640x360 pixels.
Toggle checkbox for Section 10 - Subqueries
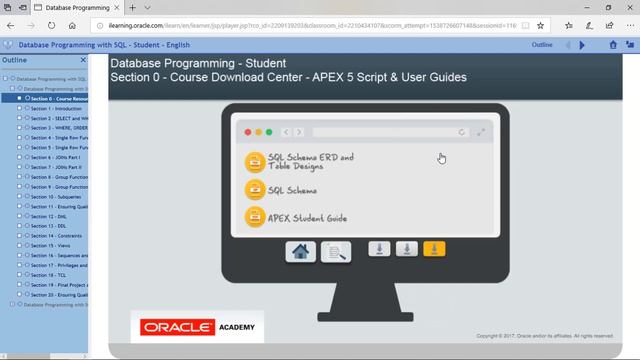pos(19,196)
